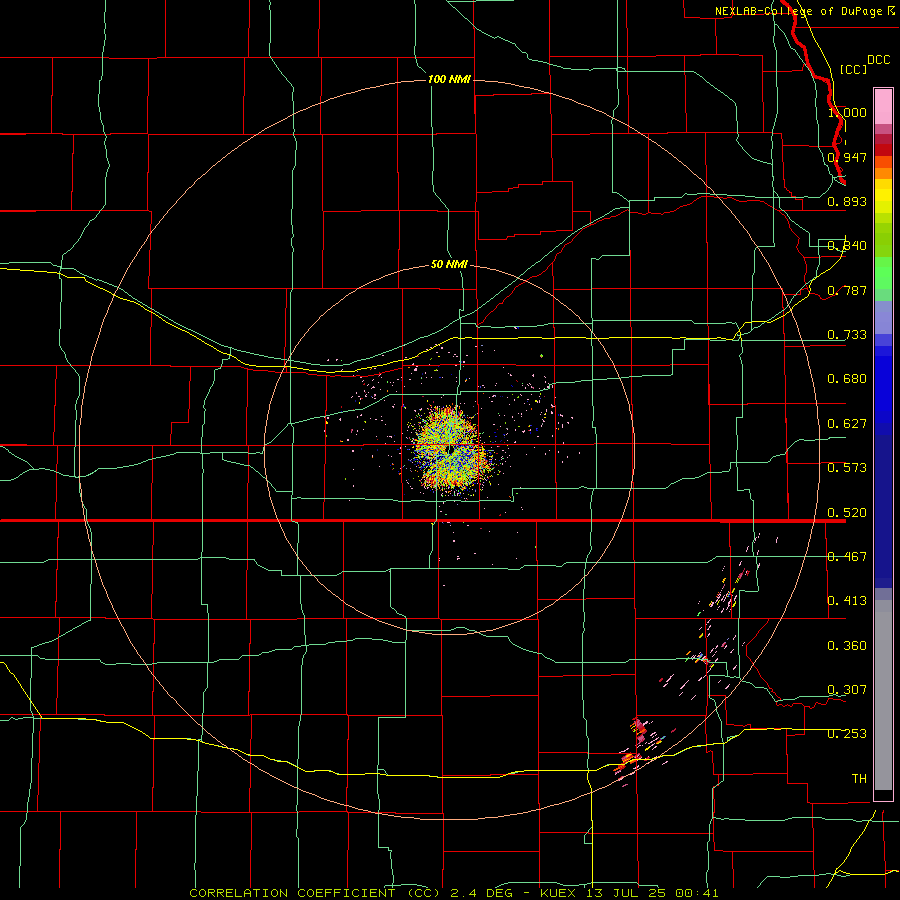Click the 50 NMI range ring label

point(449,264)
